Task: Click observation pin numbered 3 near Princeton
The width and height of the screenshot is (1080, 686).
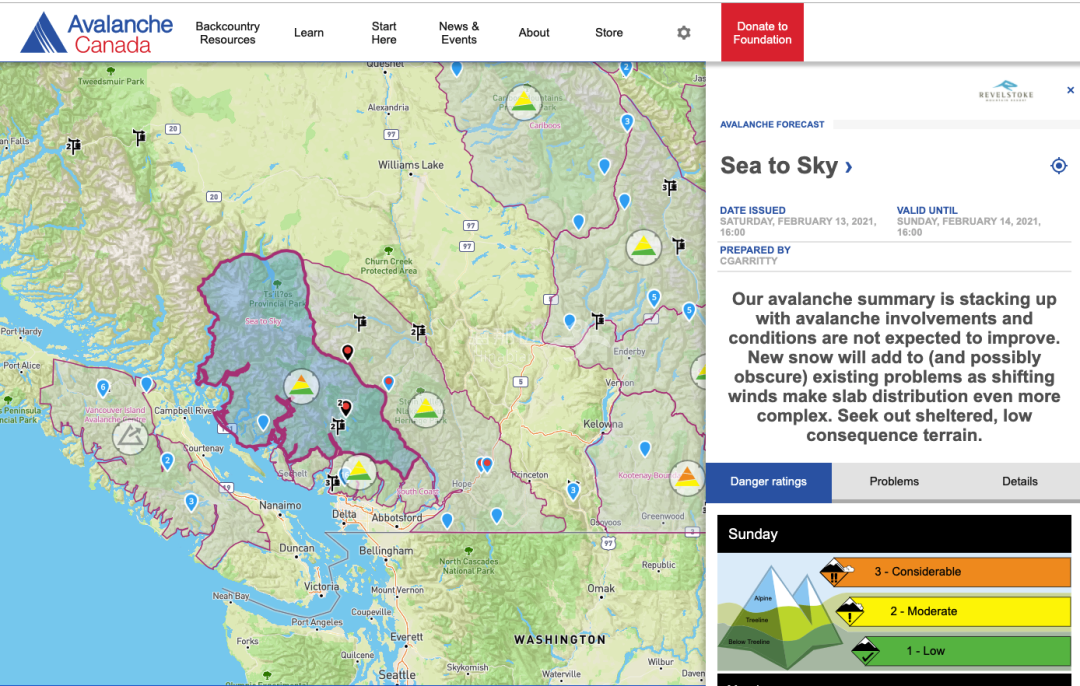Action: pos(573,490)
